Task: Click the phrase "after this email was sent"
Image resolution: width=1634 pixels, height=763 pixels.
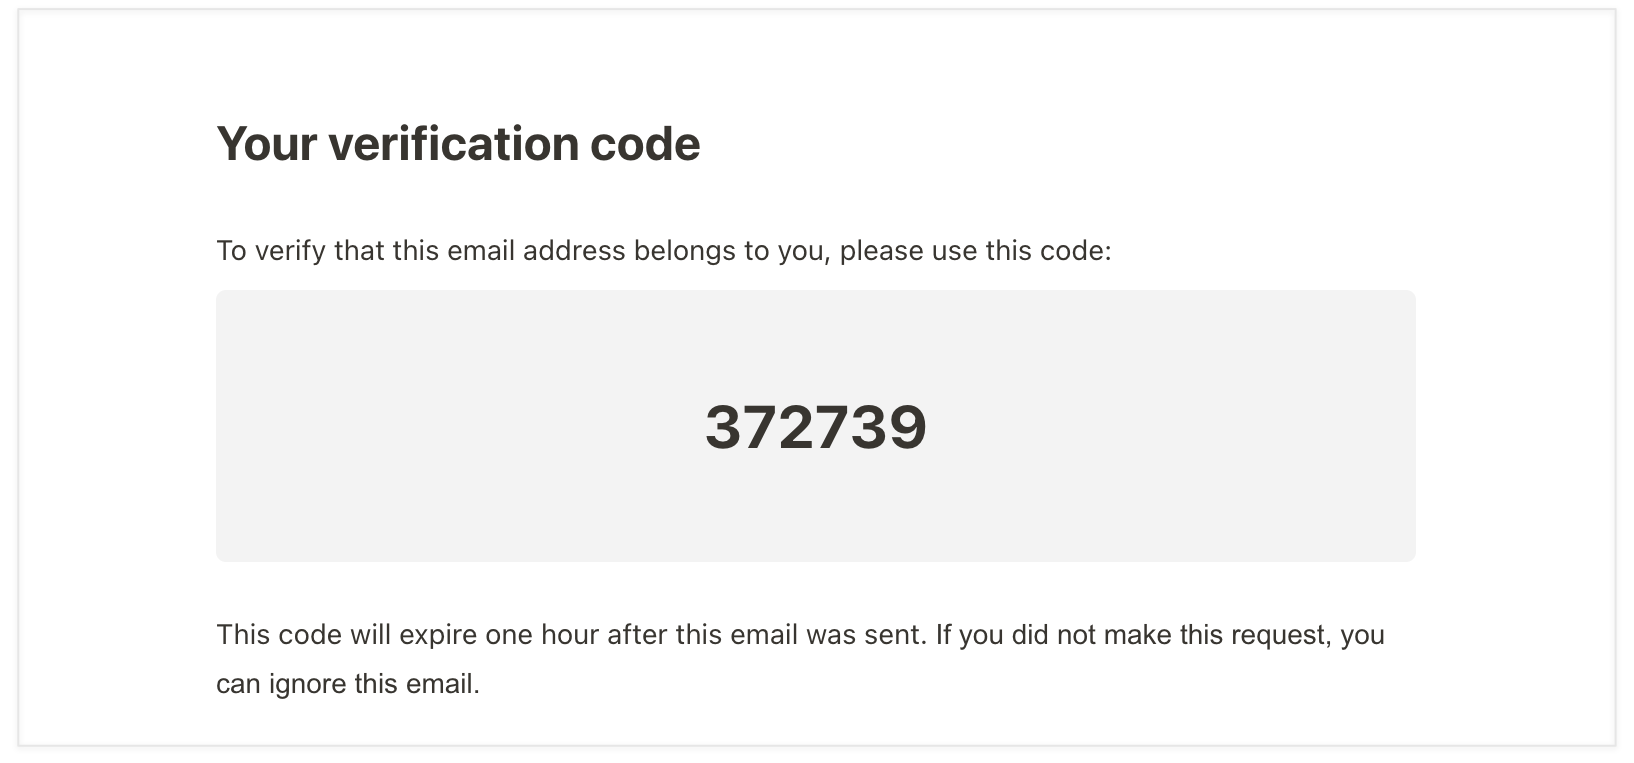Action: pyautogui.click(x=767, y=635)
